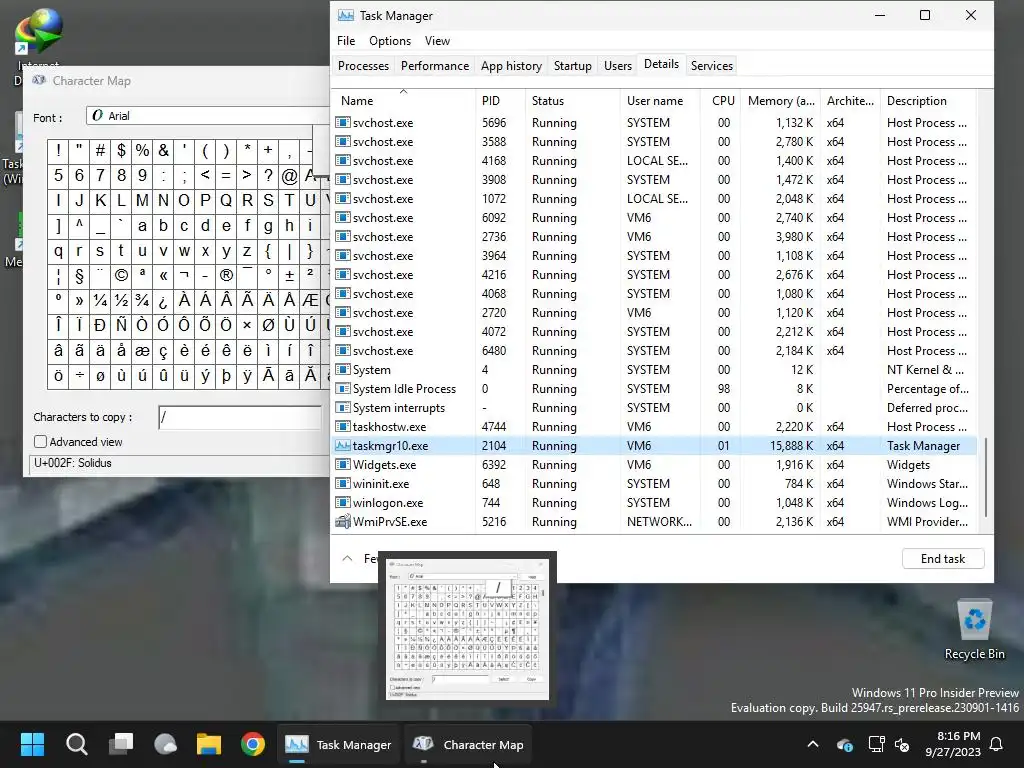This screenshot has height=768, width=1024.
Task: Sort by Memory column header
Action: (781, 101)
